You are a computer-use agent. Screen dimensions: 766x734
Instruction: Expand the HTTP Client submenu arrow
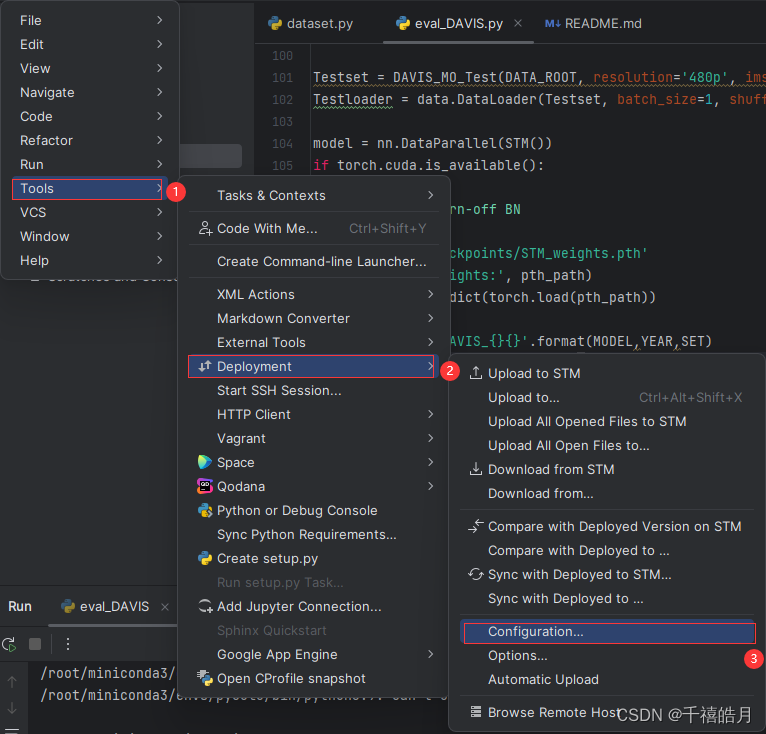point(430,414)
